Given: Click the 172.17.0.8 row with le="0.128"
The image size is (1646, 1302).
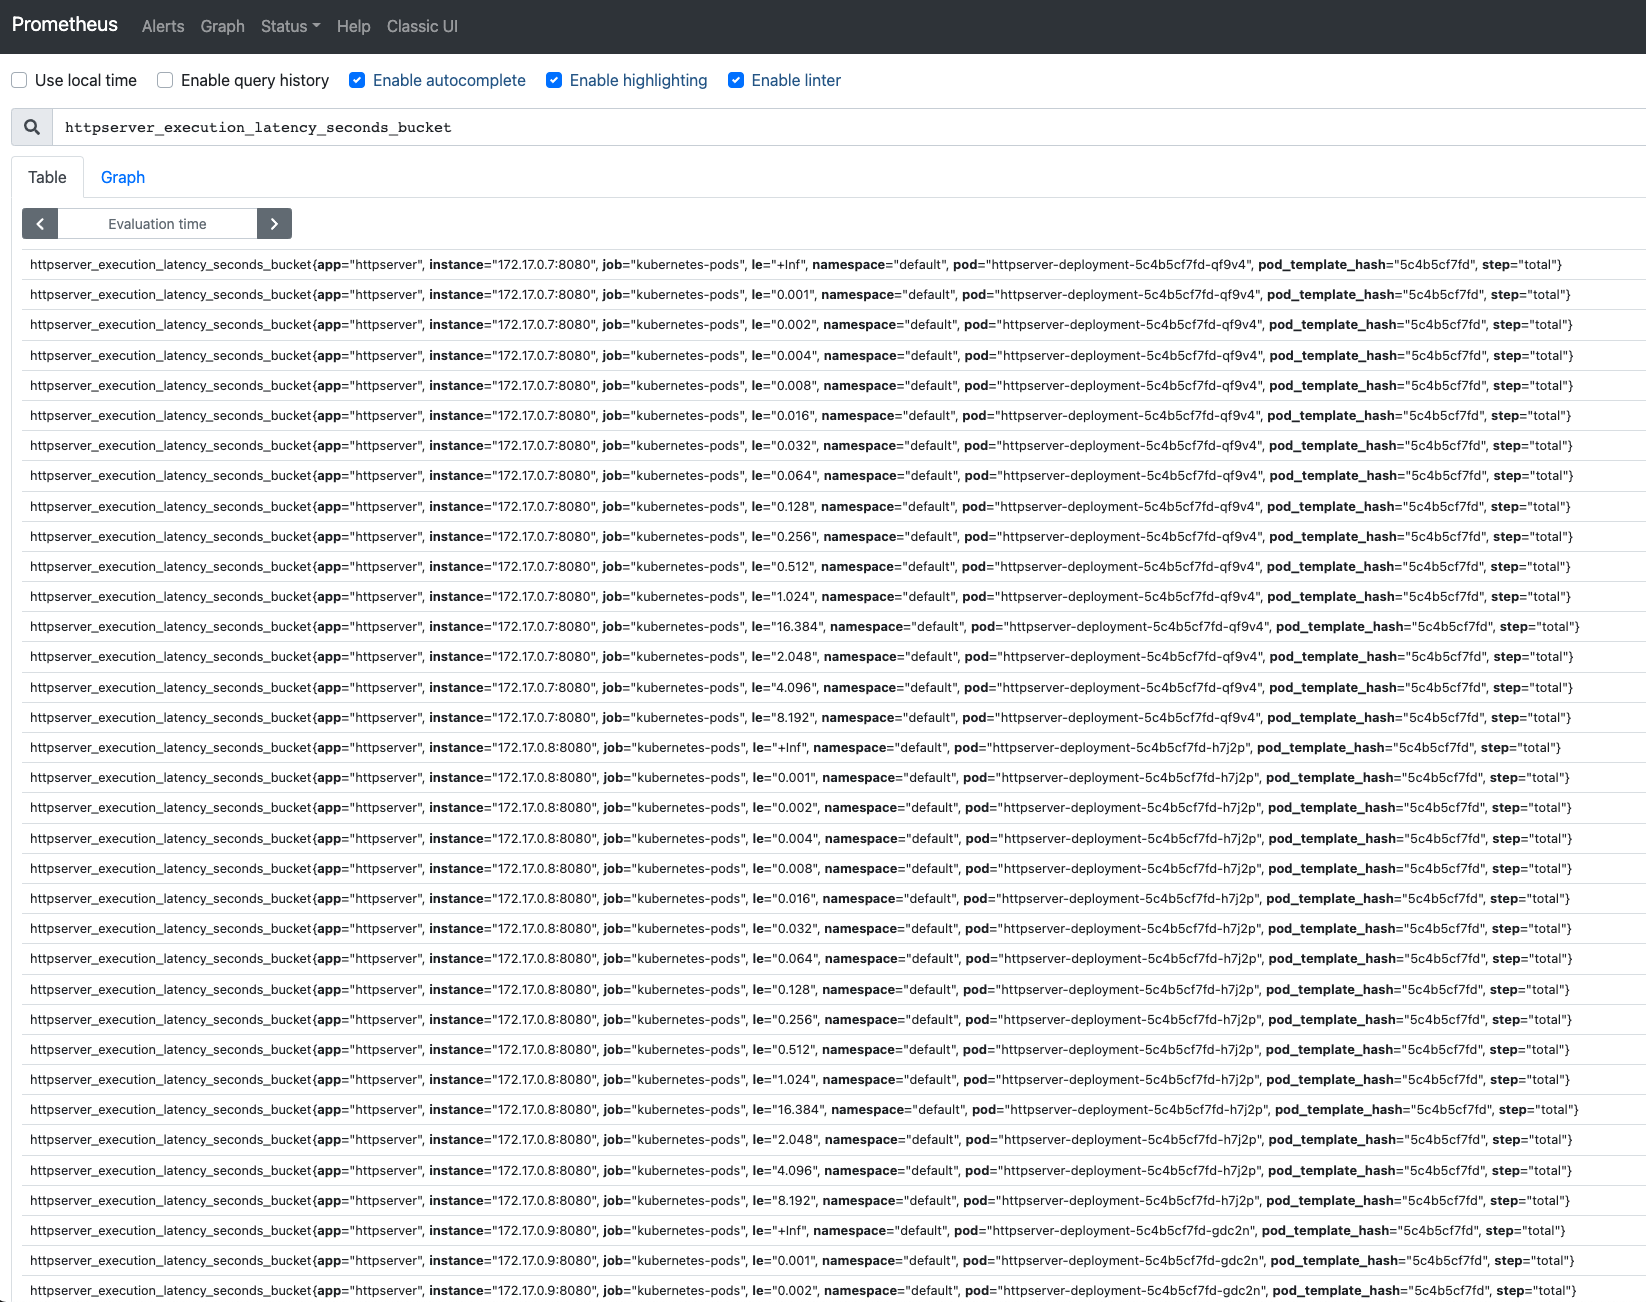Looking at the screenshot, I should coord(834,990).
